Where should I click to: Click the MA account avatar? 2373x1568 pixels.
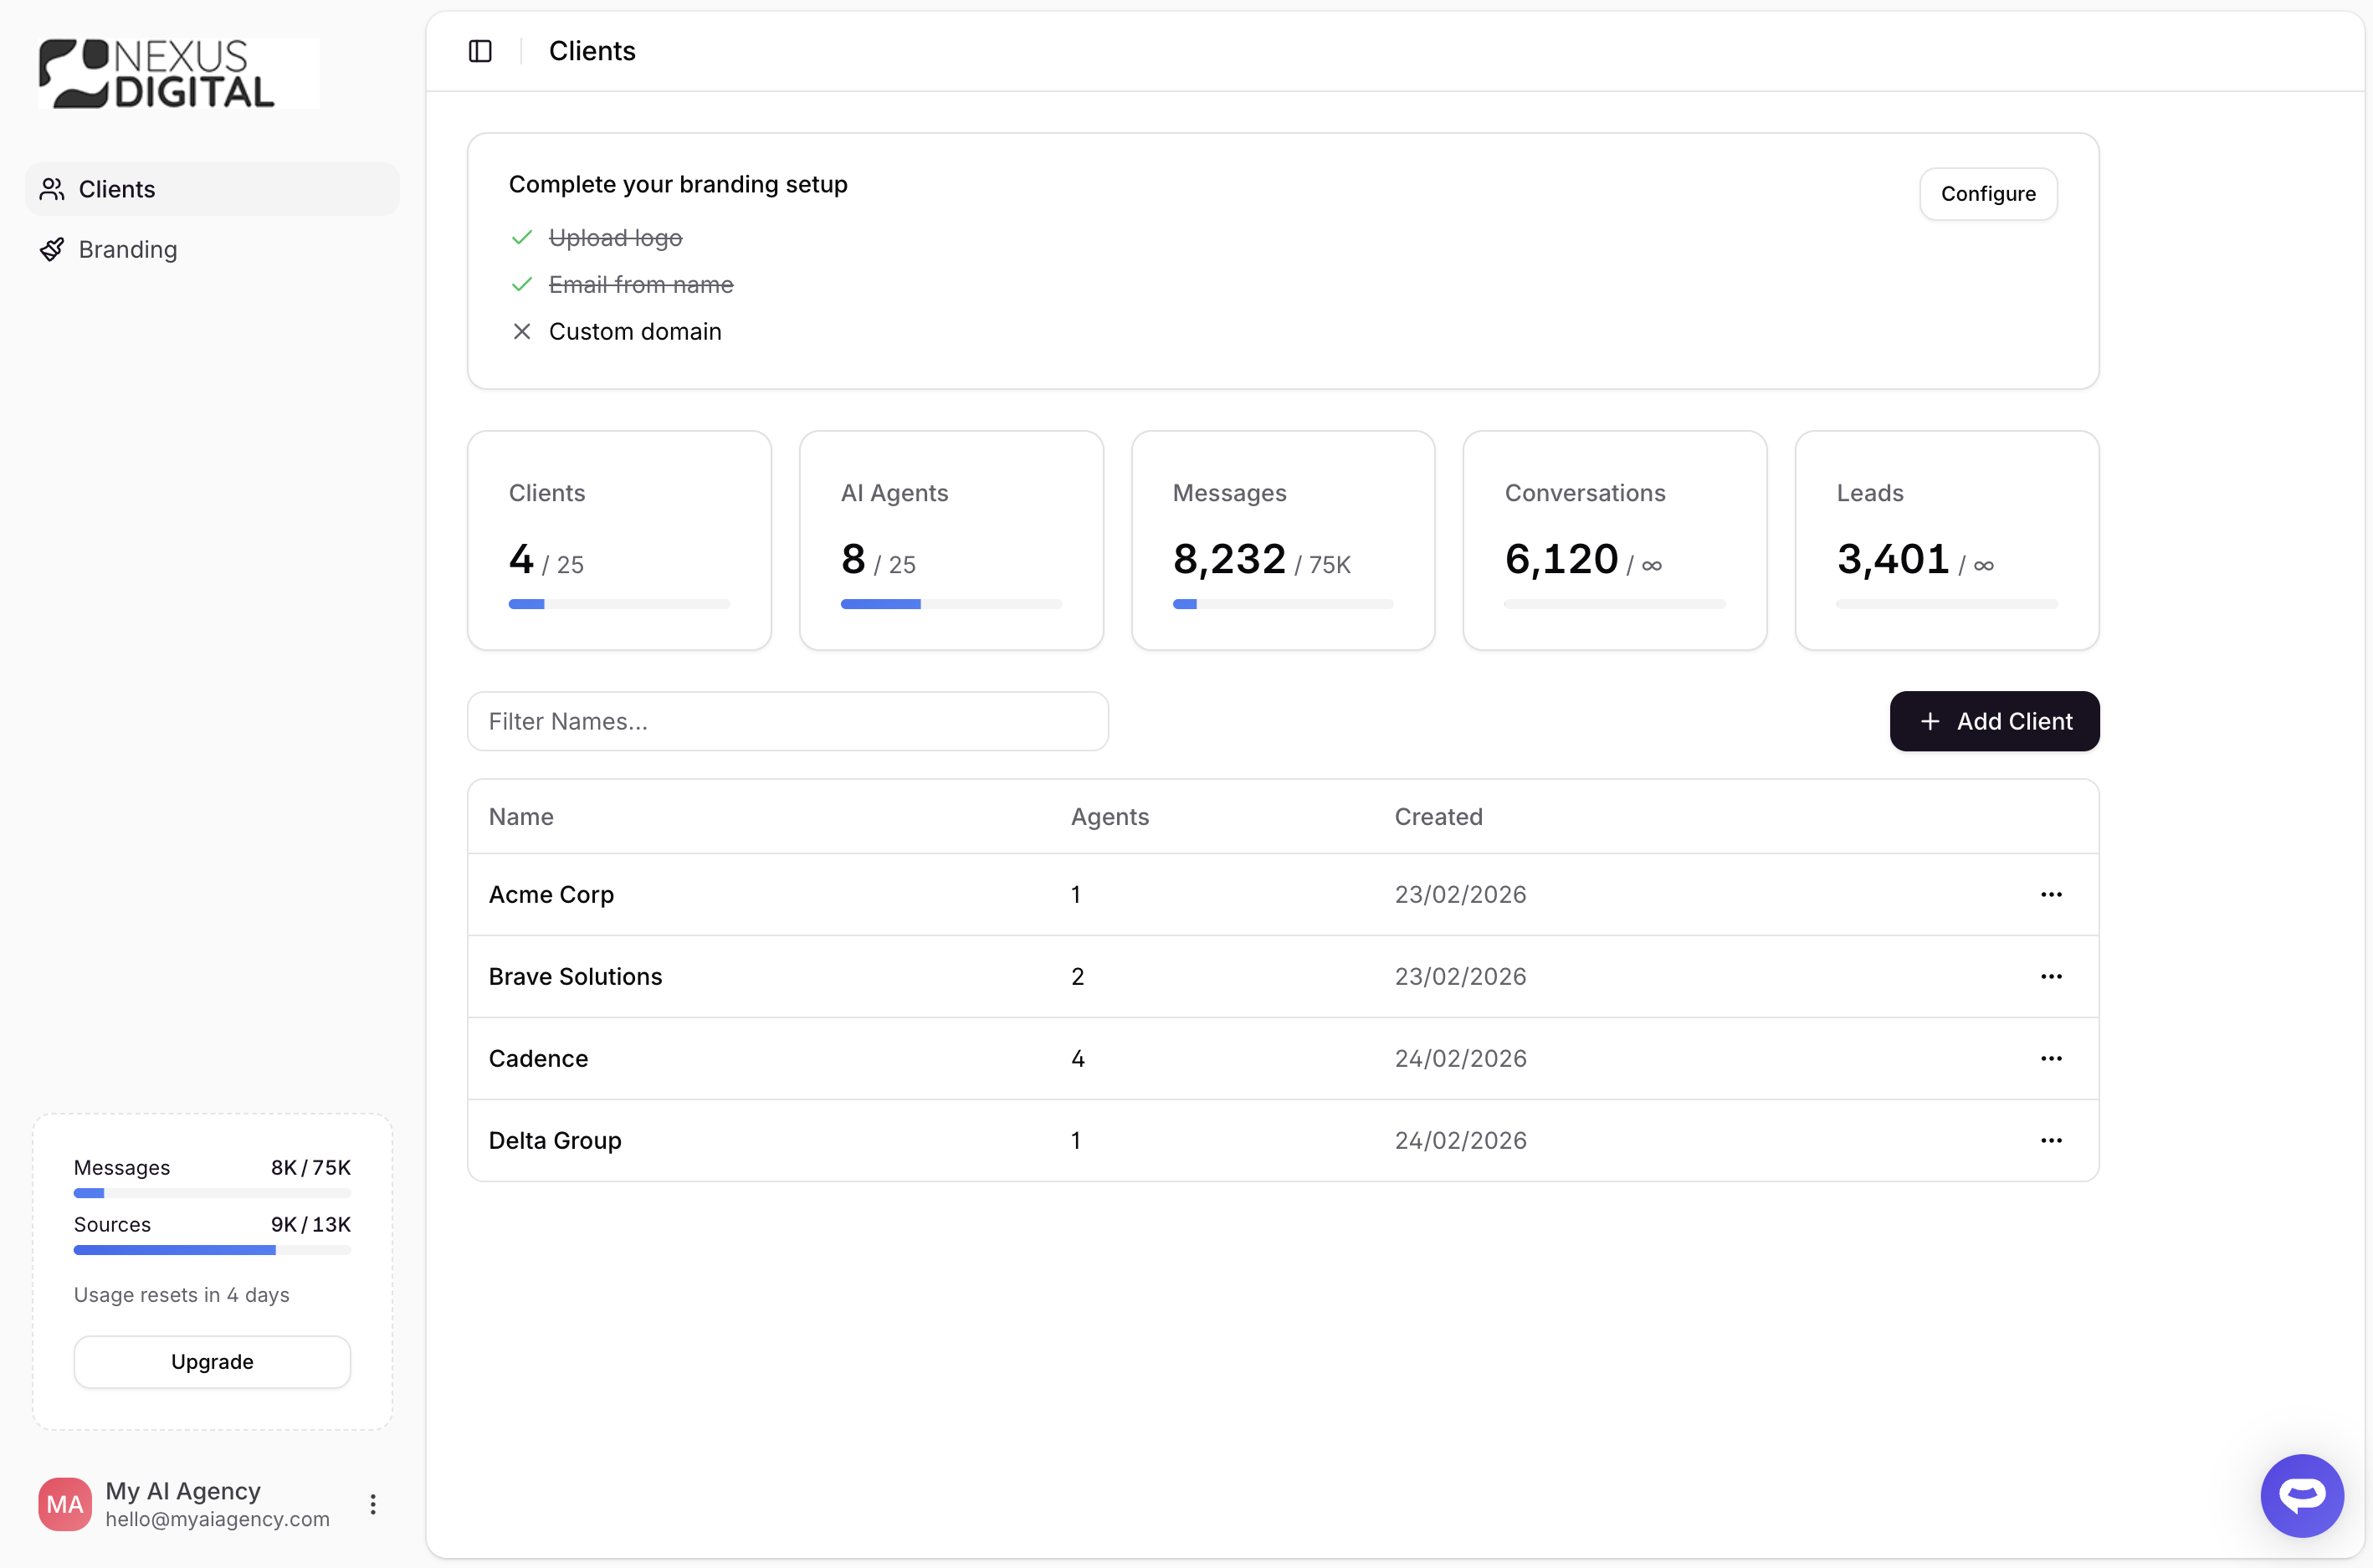[x=65, y=1504]
